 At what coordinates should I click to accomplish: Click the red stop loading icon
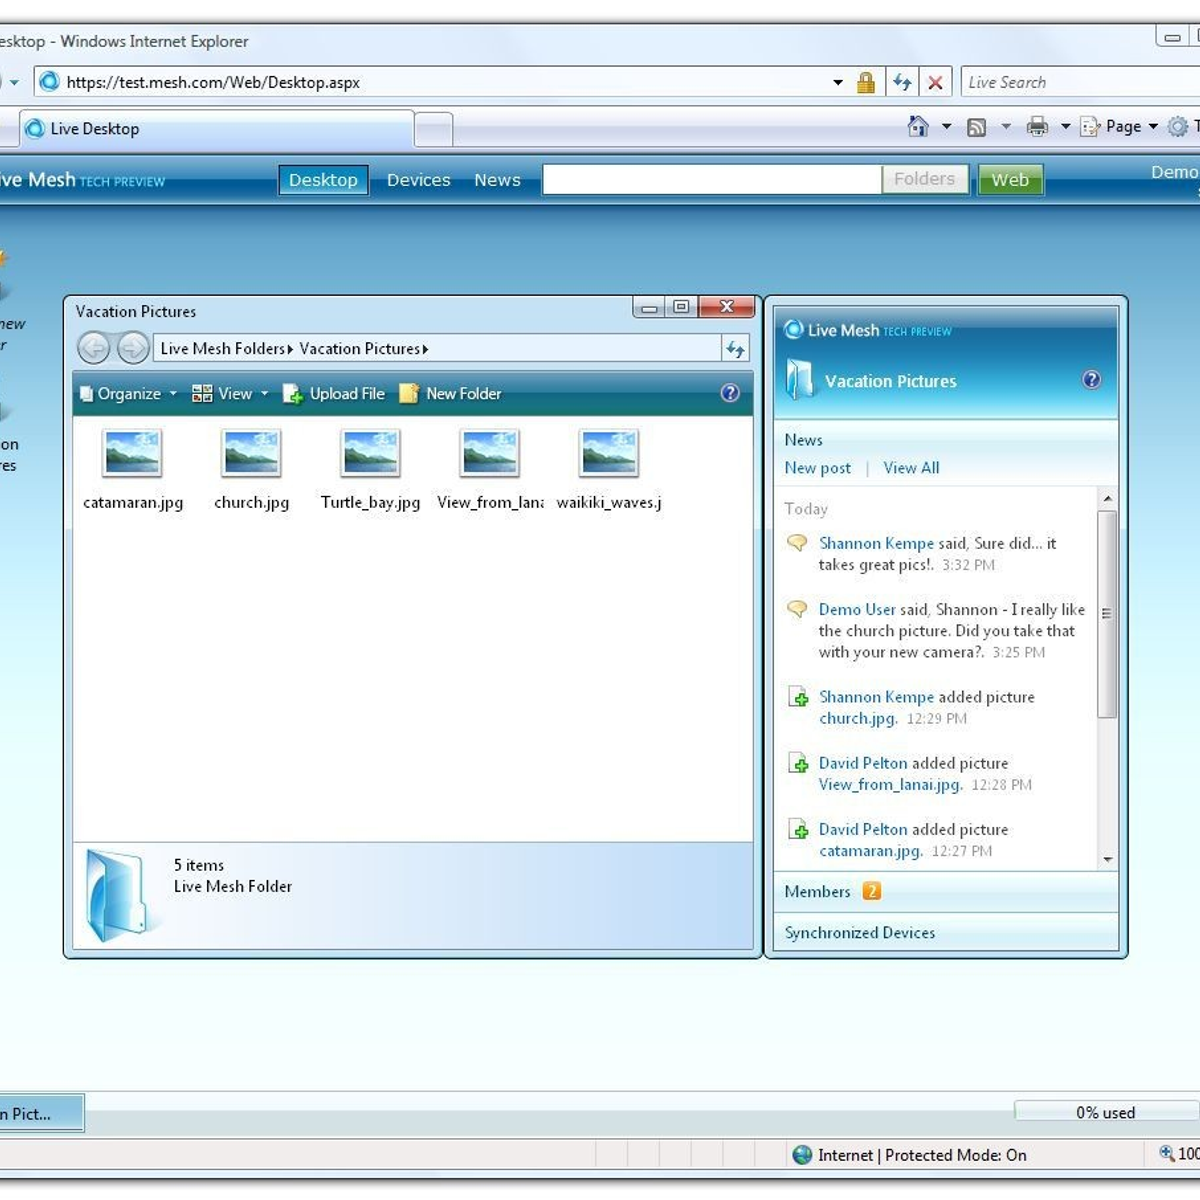(935, 83)
